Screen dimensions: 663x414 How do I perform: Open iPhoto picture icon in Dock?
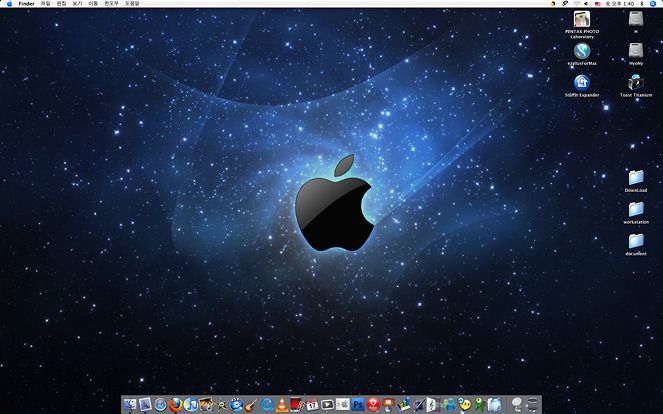pyautogui.click(x=206, y=405)
